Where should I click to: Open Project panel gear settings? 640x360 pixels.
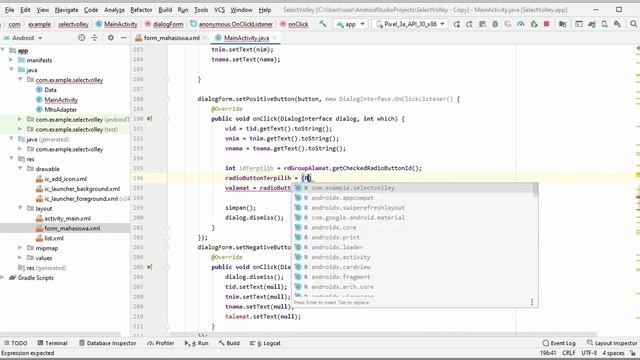coord(111,38)
